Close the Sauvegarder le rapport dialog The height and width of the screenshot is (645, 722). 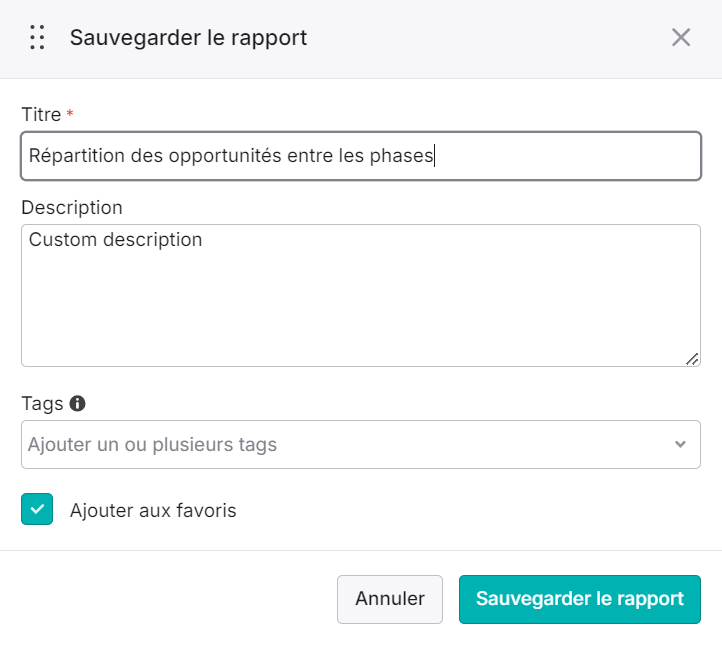pos(681,37)
